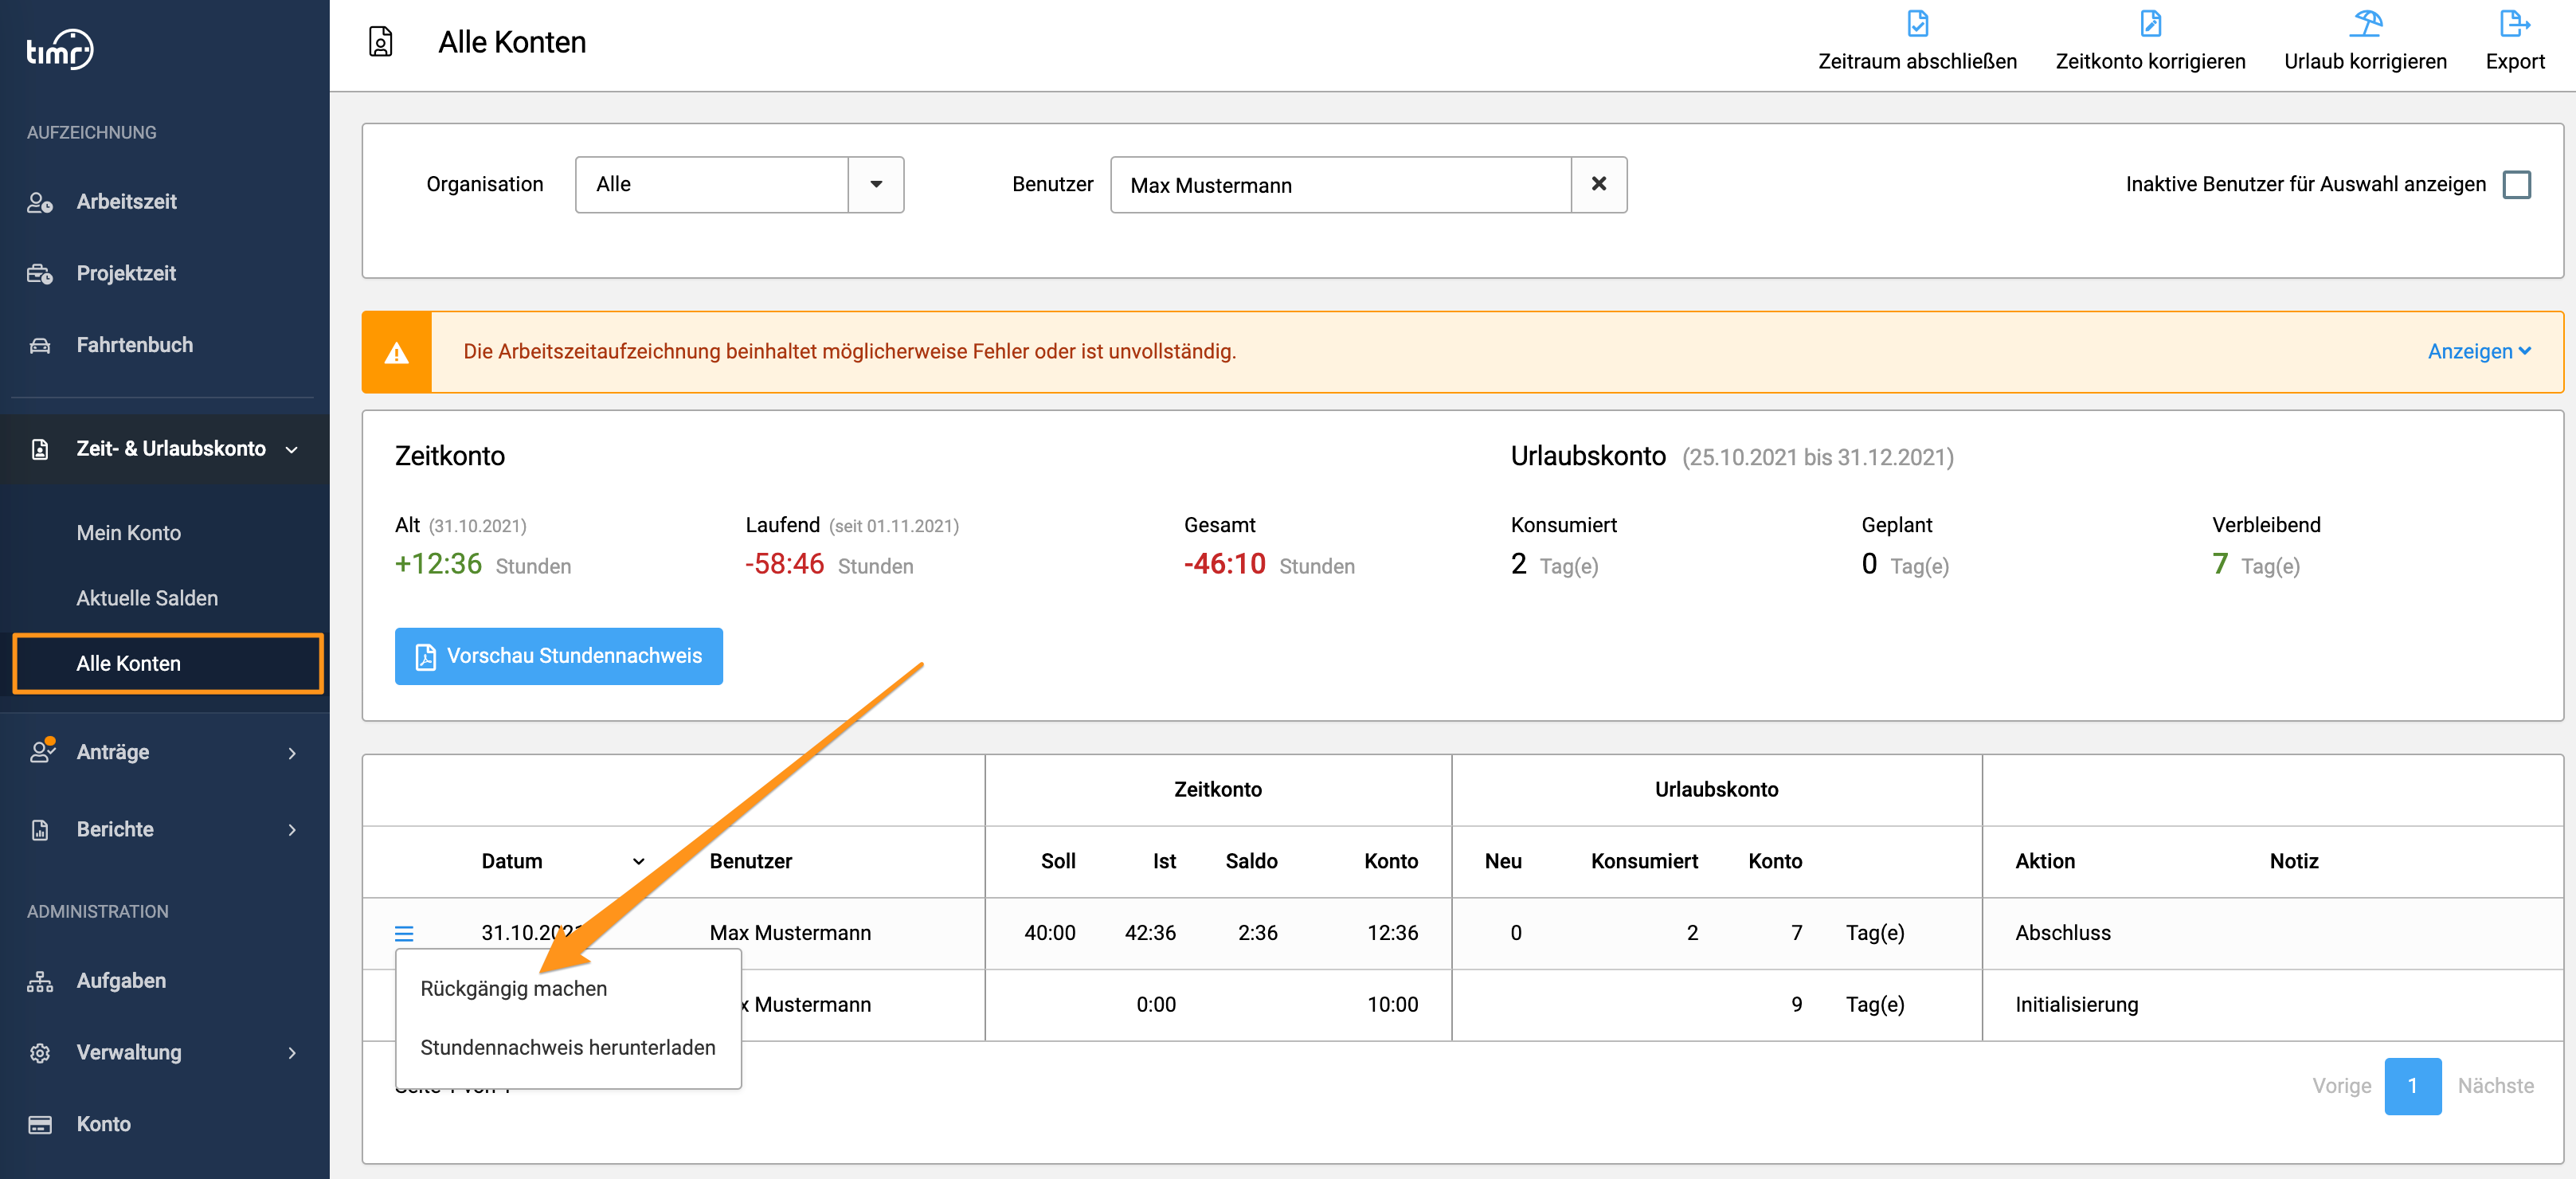Image resolution: width=2576 pixels, height=1179 pixels.
Task: Open the Organisation dropdown arrow
Action: [876, 184]
